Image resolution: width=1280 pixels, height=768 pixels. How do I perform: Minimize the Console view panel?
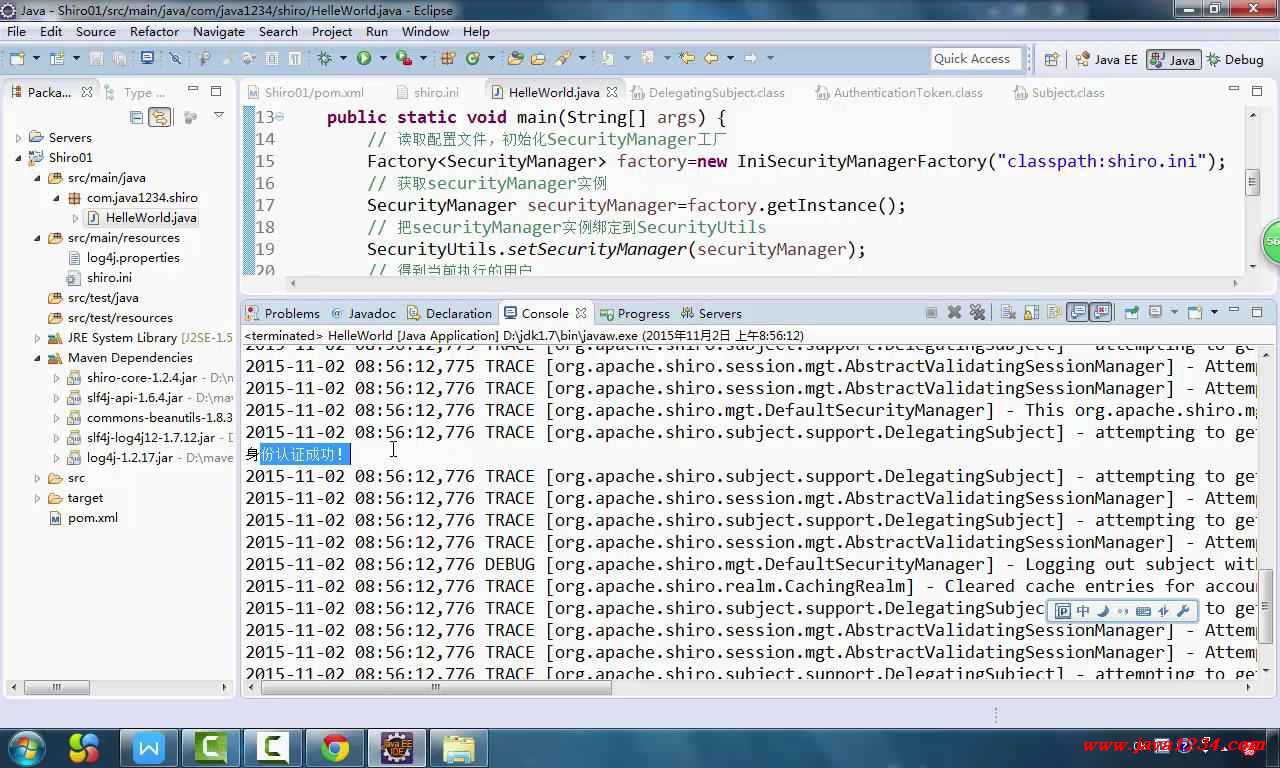pos(1233,311)
